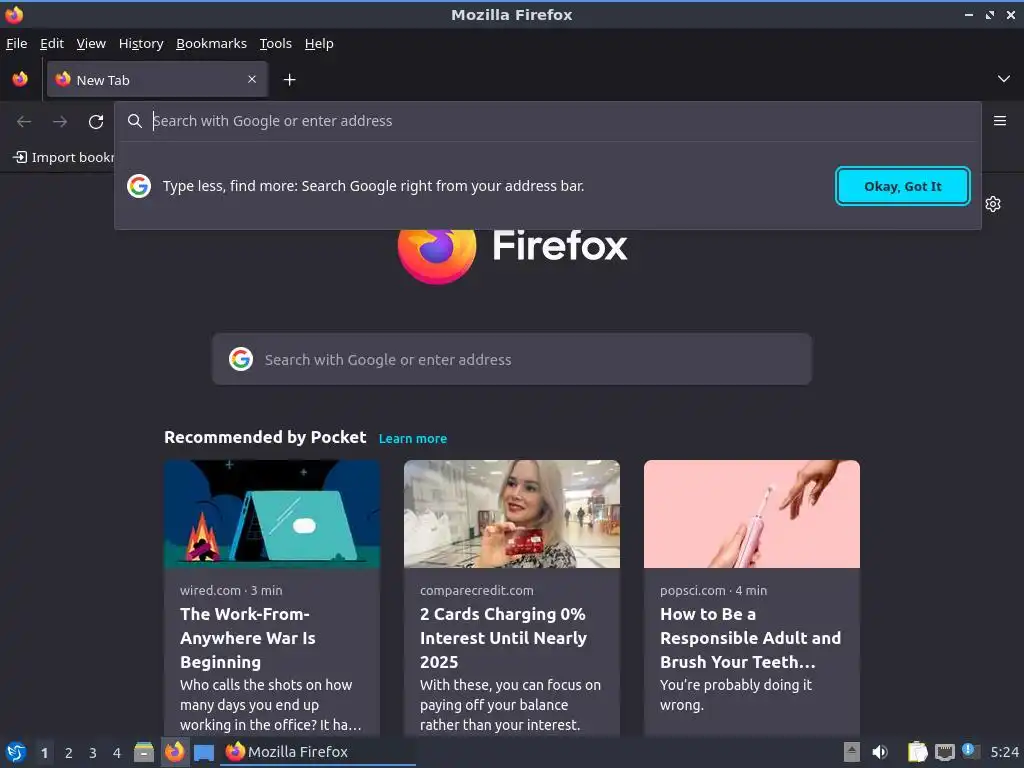Open the Tools menu
The height and width of the screenshot is (768, 1024).
(275, 44)
